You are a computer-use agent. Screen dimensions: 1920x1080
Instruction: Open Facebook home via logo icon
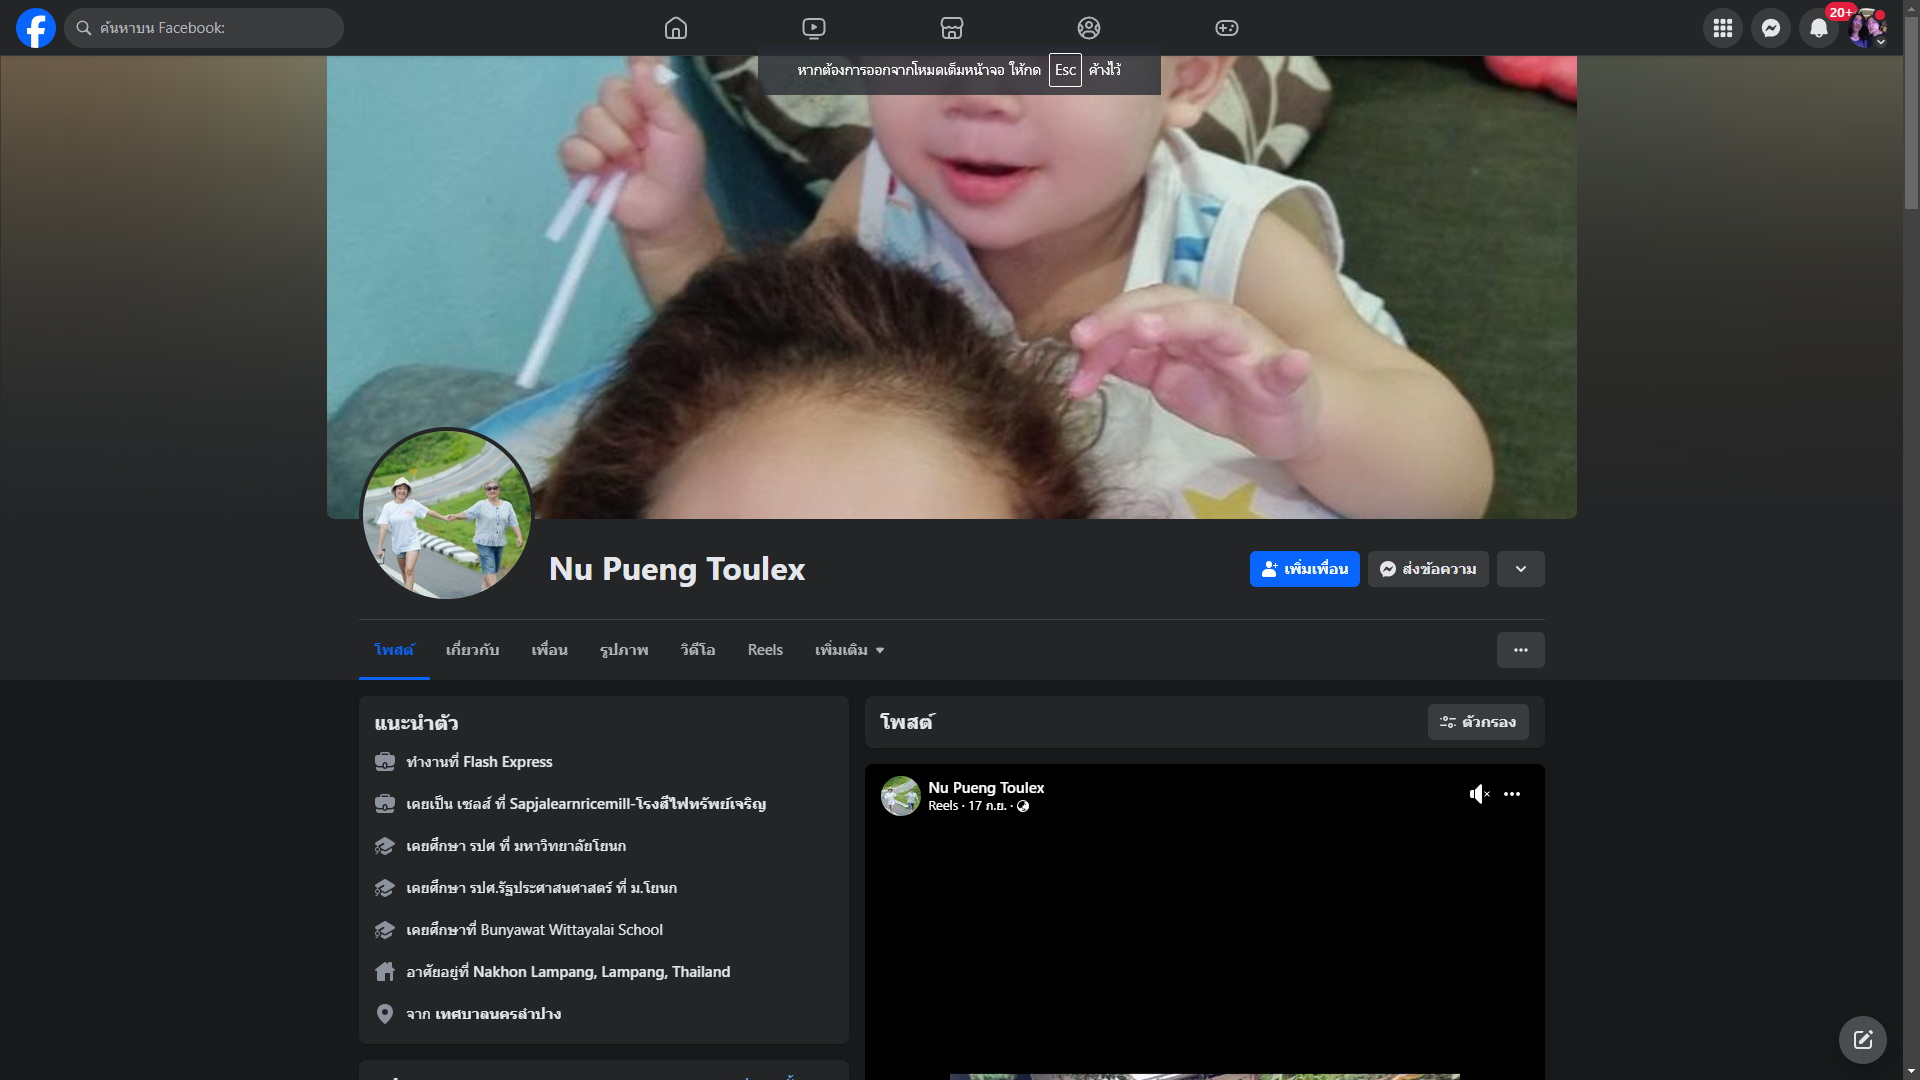pos(36,28)
